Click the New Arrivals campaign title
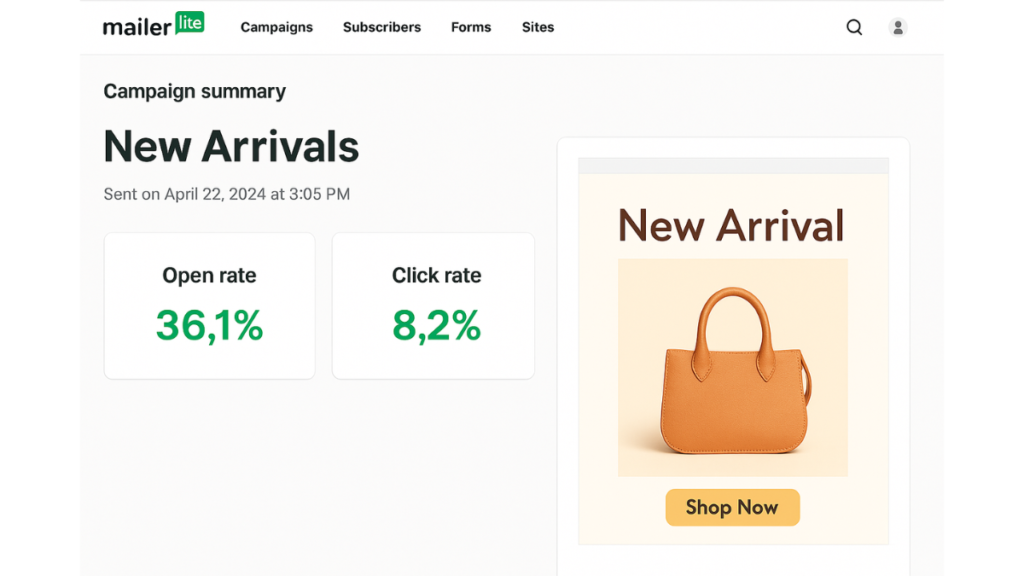This screenshot has height=576, width=1024. (231, 146)
